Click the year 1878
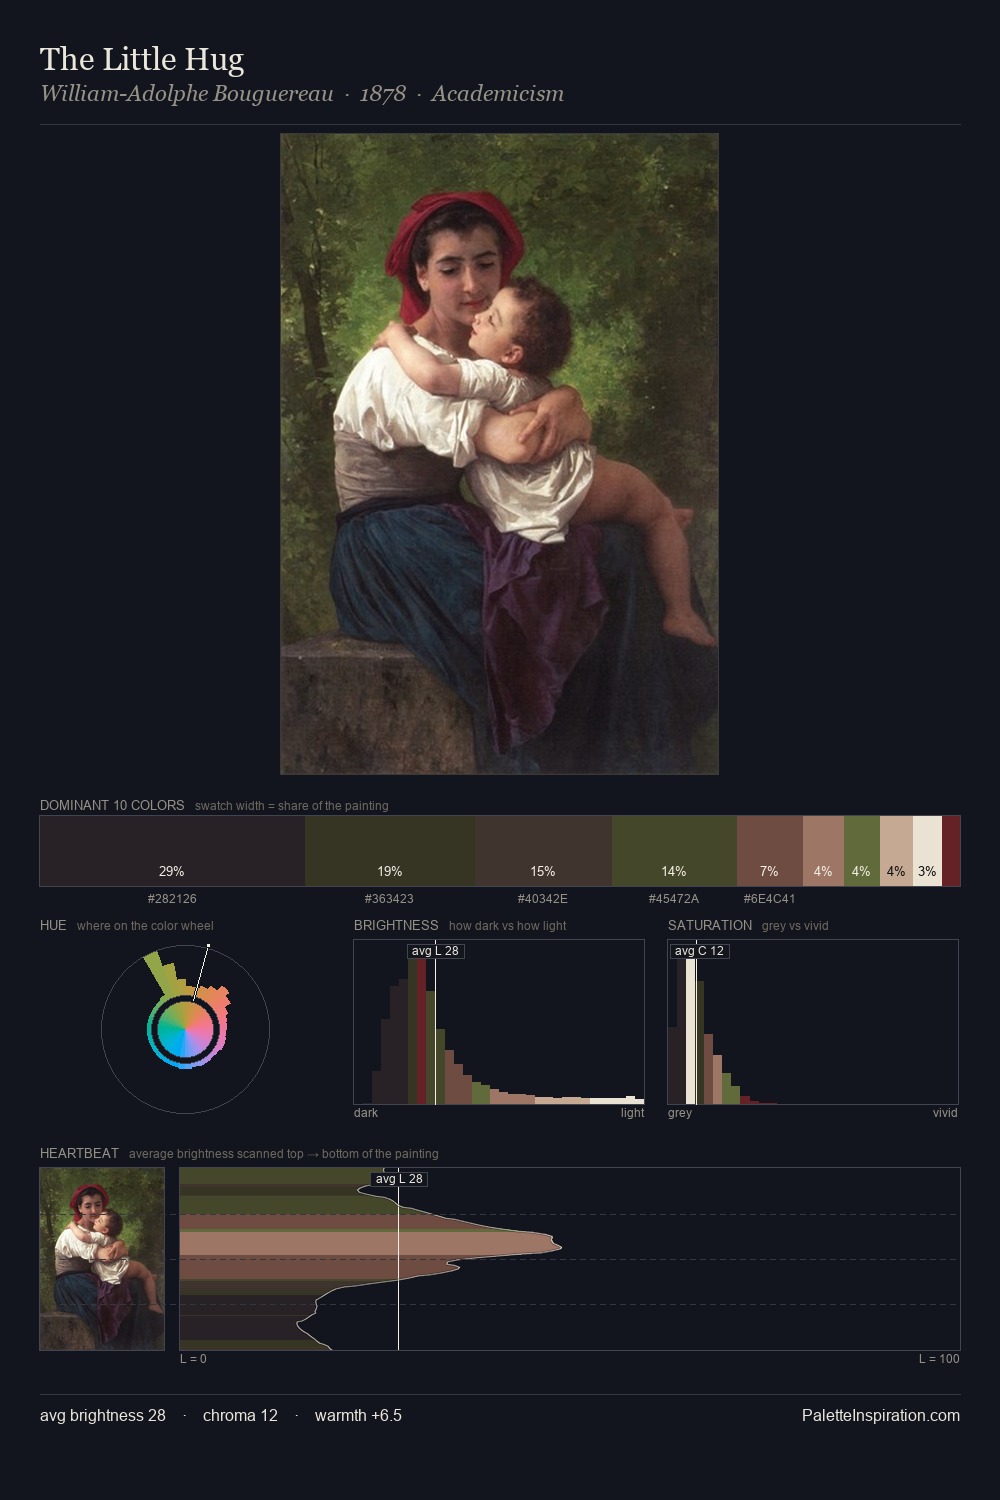1000x1500 pixels. 383,94
